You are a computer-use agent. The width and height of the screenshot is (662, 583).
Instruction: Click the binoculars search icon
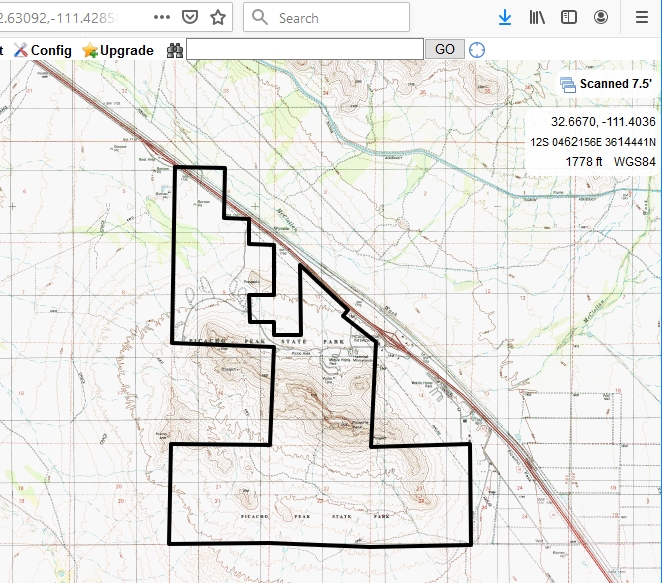[x=175, y=50]
